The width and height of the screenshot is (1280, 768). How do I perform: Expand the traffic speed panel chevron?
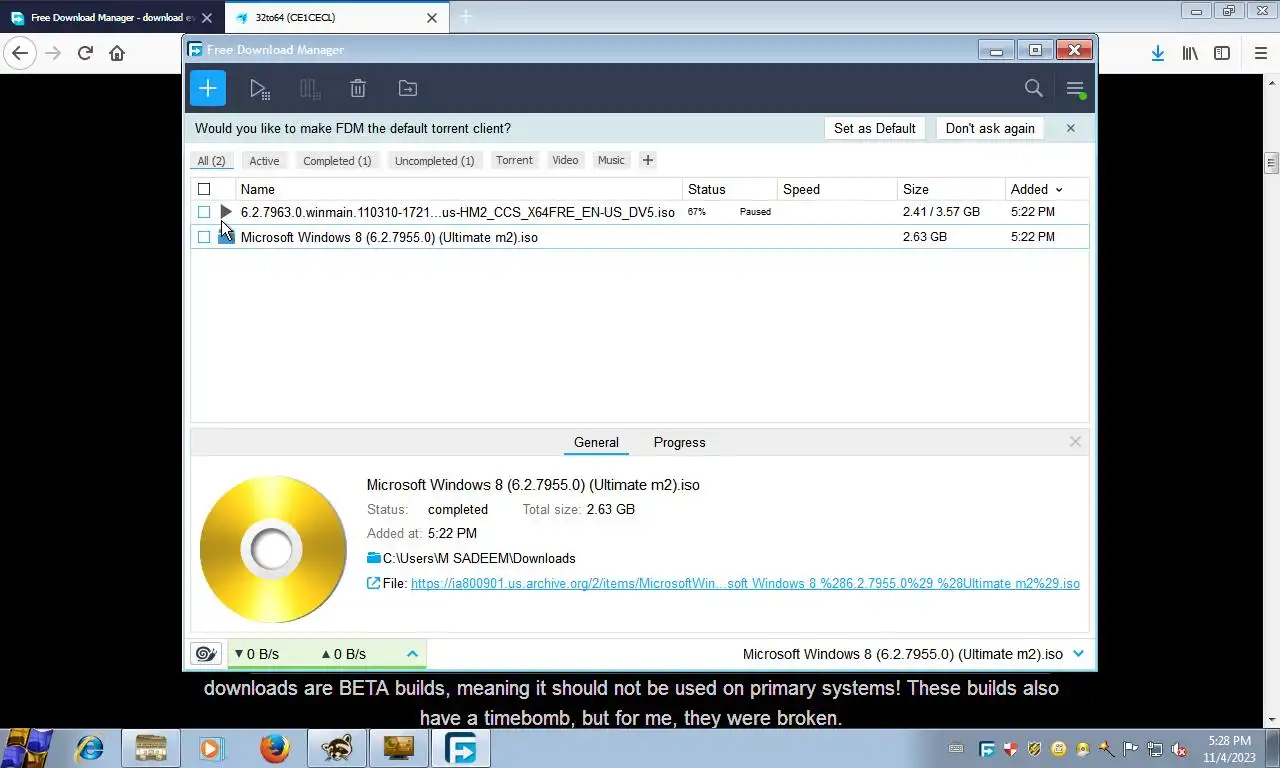pyautogui.click(x=412, y=654)
